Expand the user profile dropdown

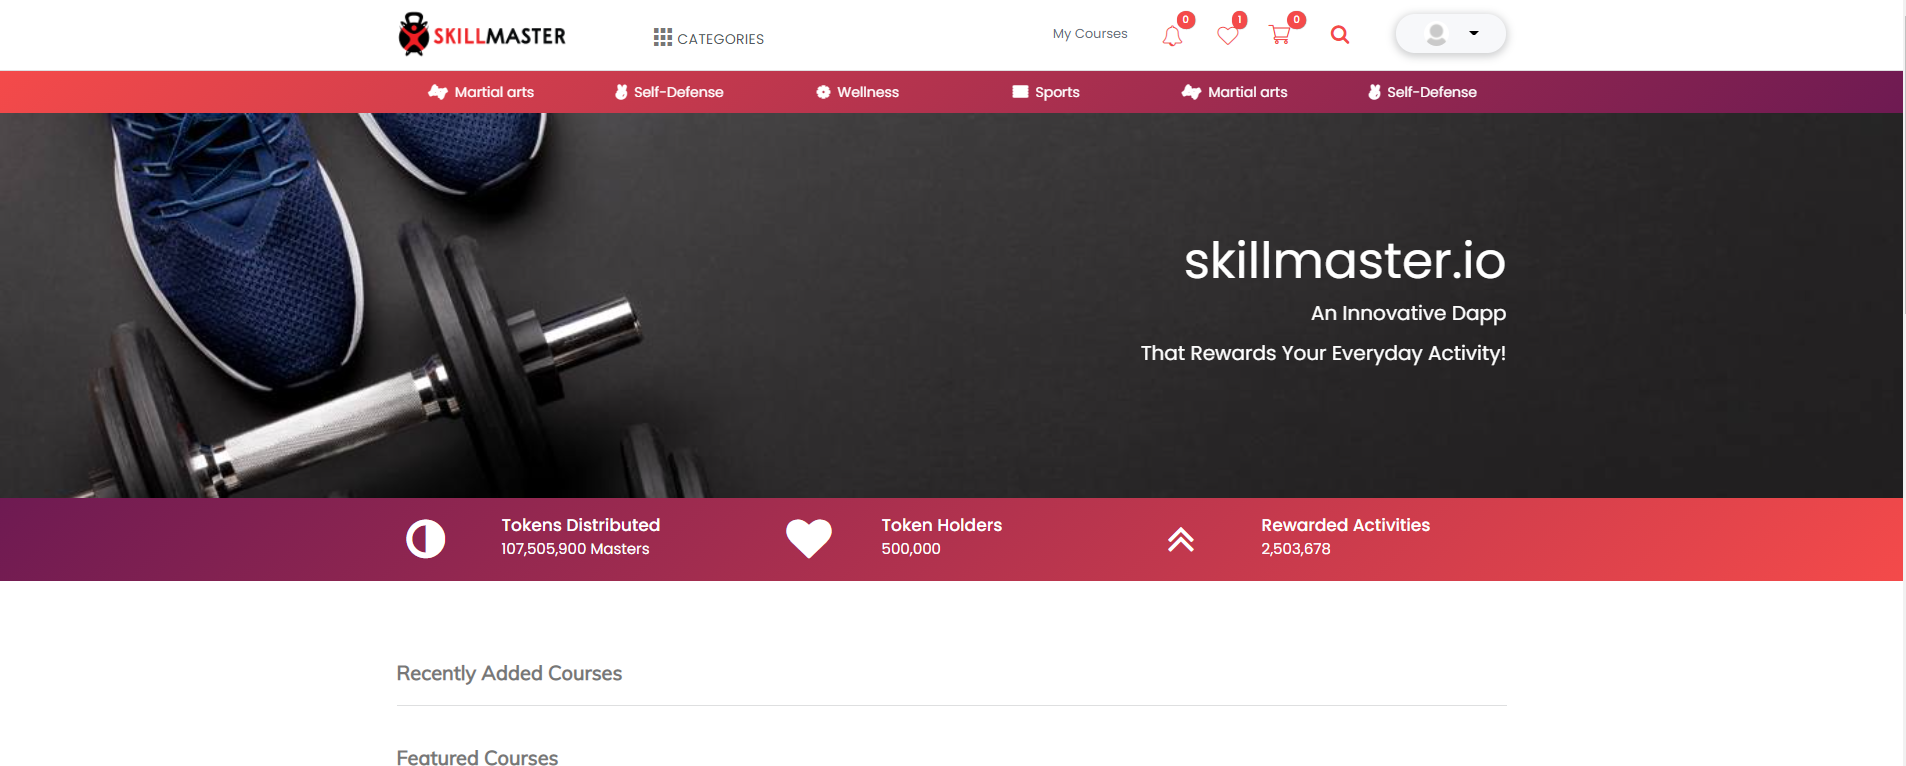click(1451, 34)
